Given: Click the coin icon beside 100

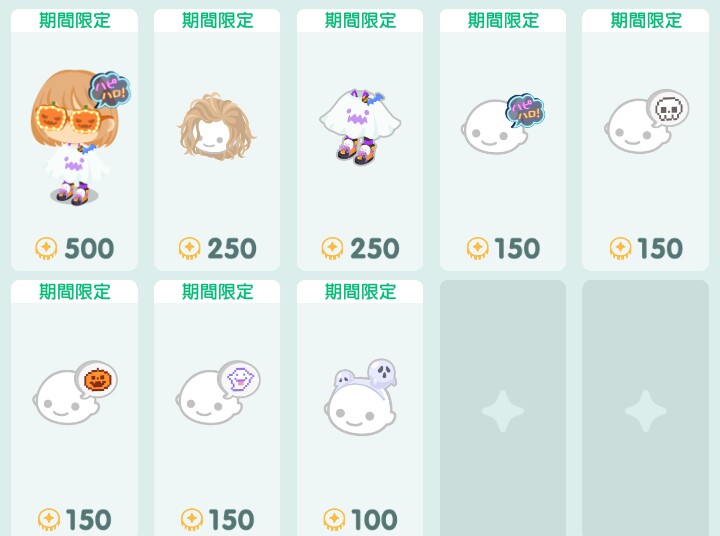Looking at the screenshot, I should tap(334, 519).
